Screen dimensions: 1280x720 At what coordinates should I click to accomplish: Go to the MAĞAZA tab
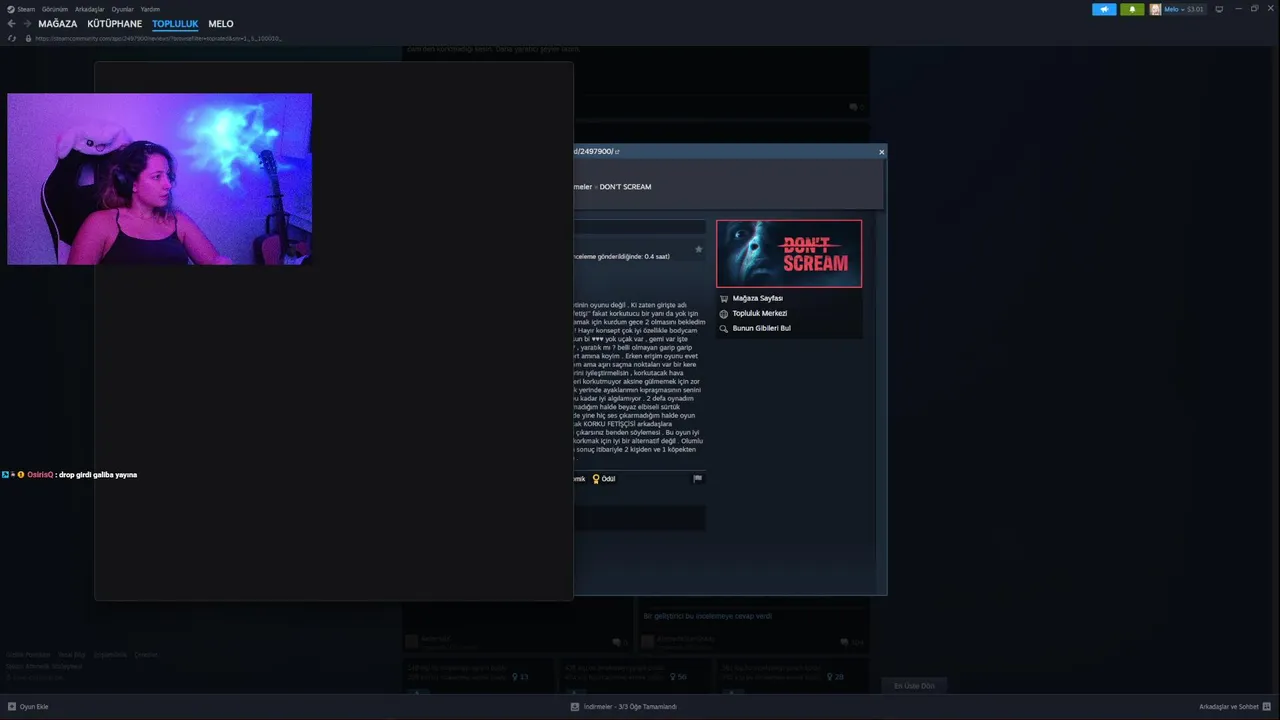[57, 24]
